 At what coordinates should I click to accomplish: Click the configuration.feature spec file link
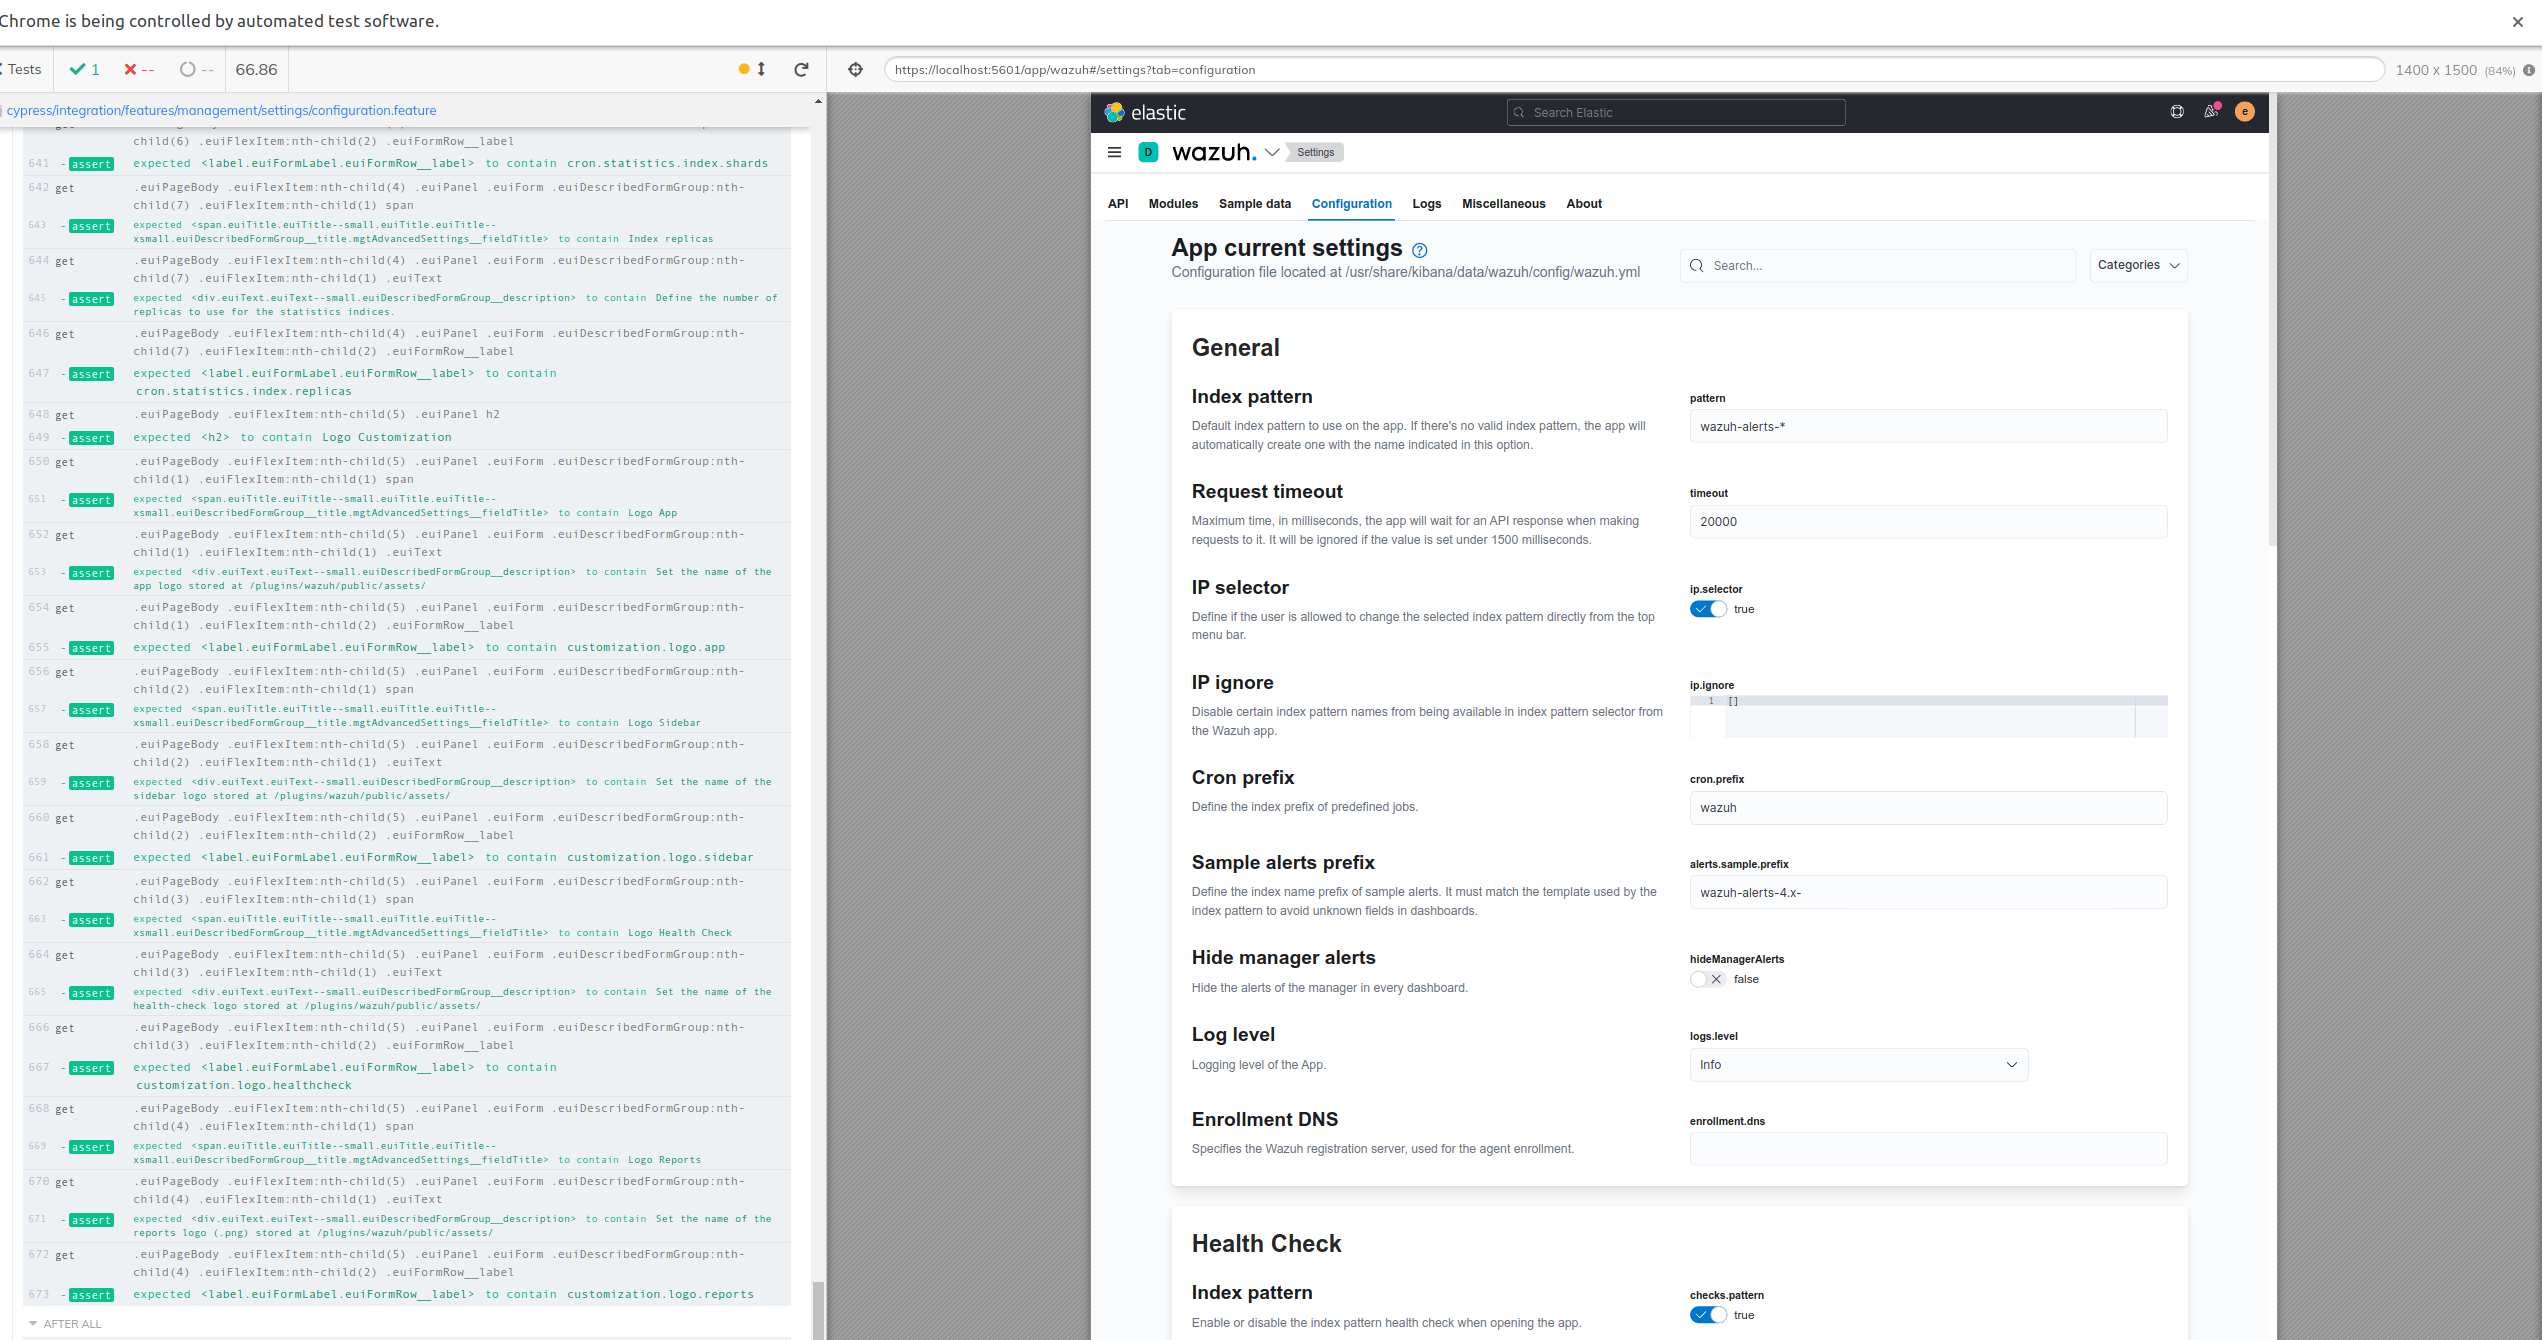click(x=222, y=110)
